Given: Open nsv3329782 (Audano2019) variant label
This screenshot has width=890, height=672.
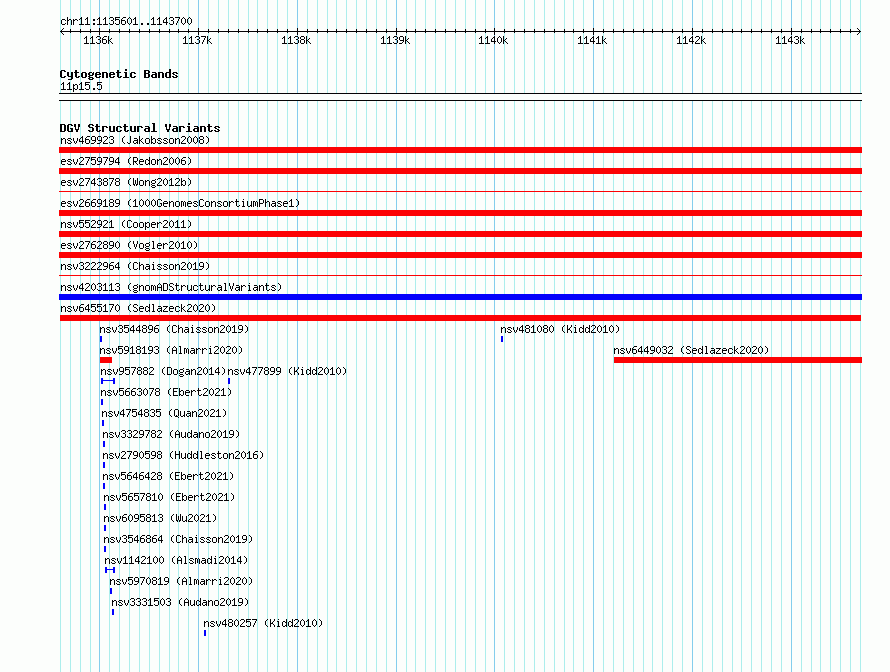Looking at the screenshot, I should [171, 434].
